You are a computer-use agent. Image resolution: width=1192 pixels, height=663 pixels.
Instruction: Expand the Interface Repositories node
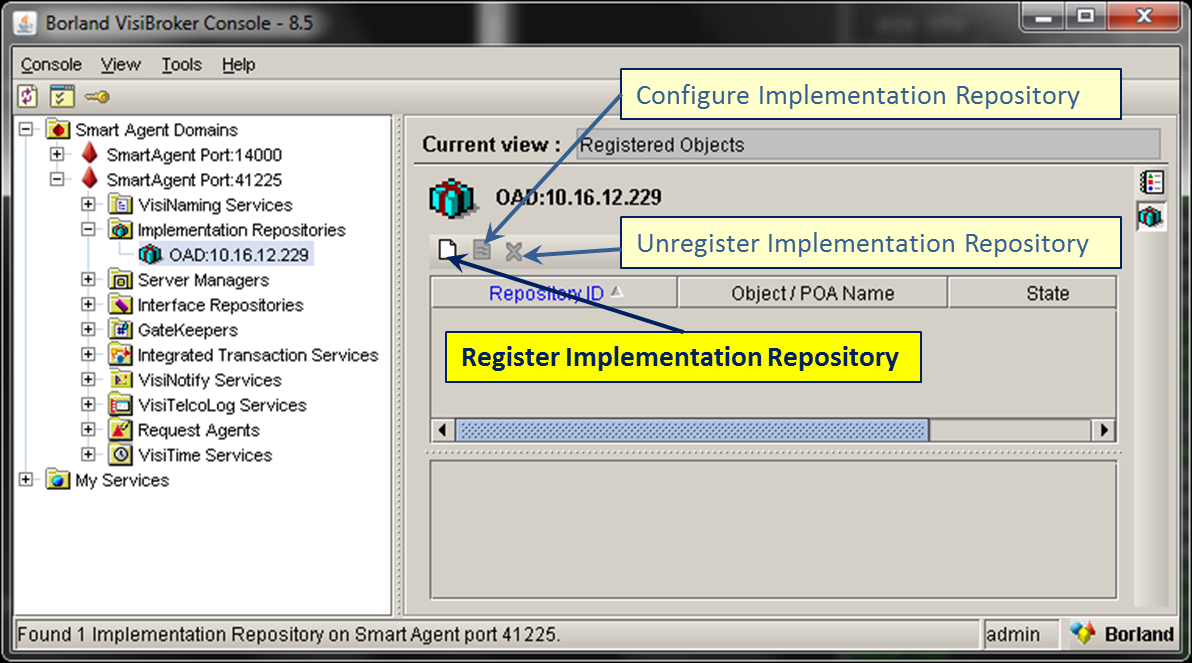tap(88, 305)
